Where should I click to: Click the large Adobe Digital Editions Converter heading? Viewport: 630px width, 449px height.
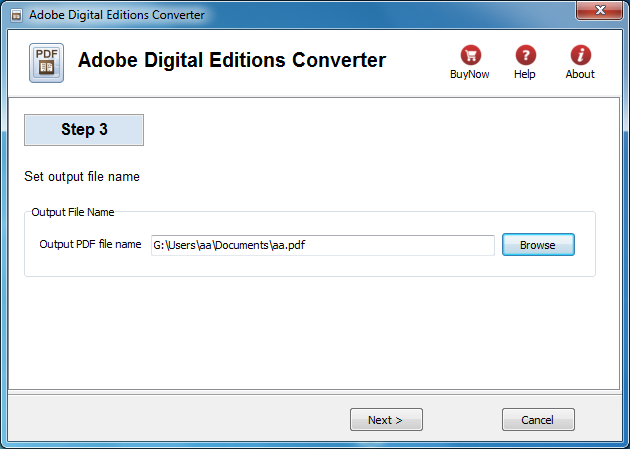tap(232, 60)
